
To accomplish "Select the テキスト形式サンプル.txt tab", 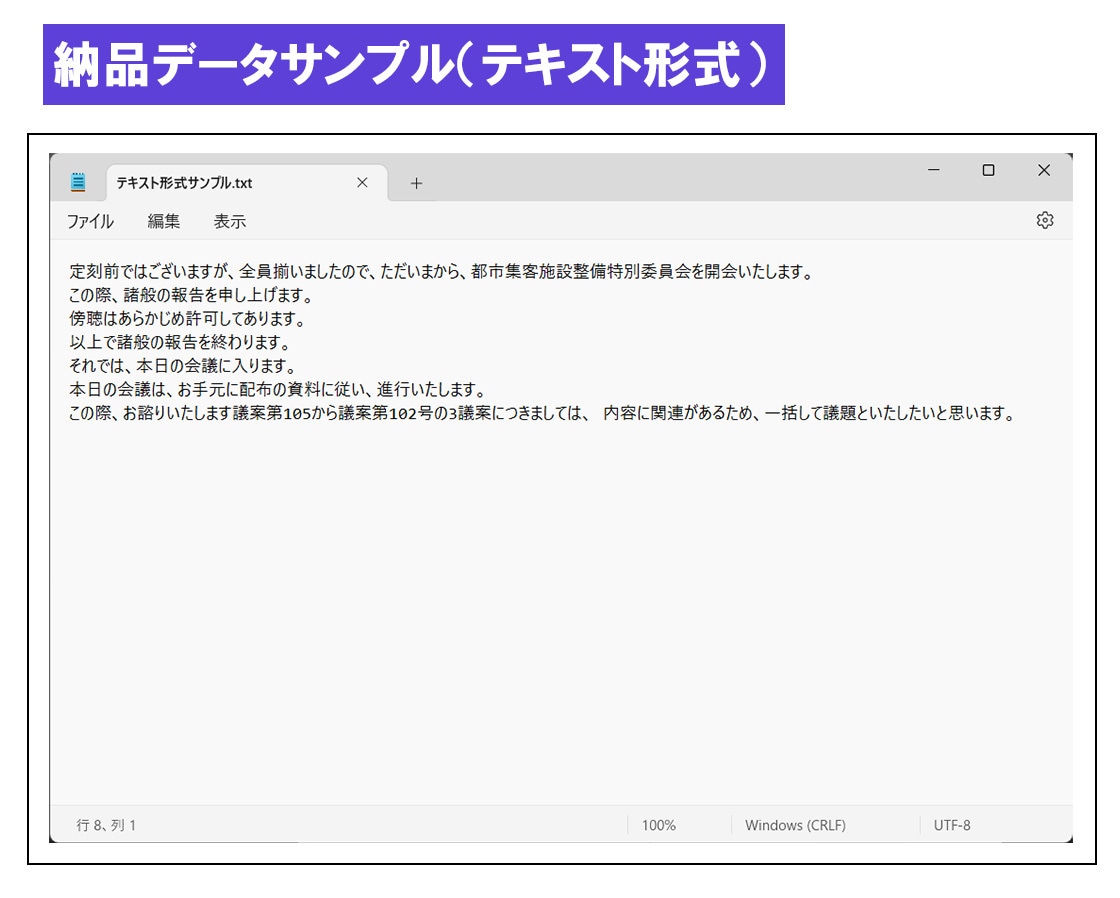I will [246, 183].
